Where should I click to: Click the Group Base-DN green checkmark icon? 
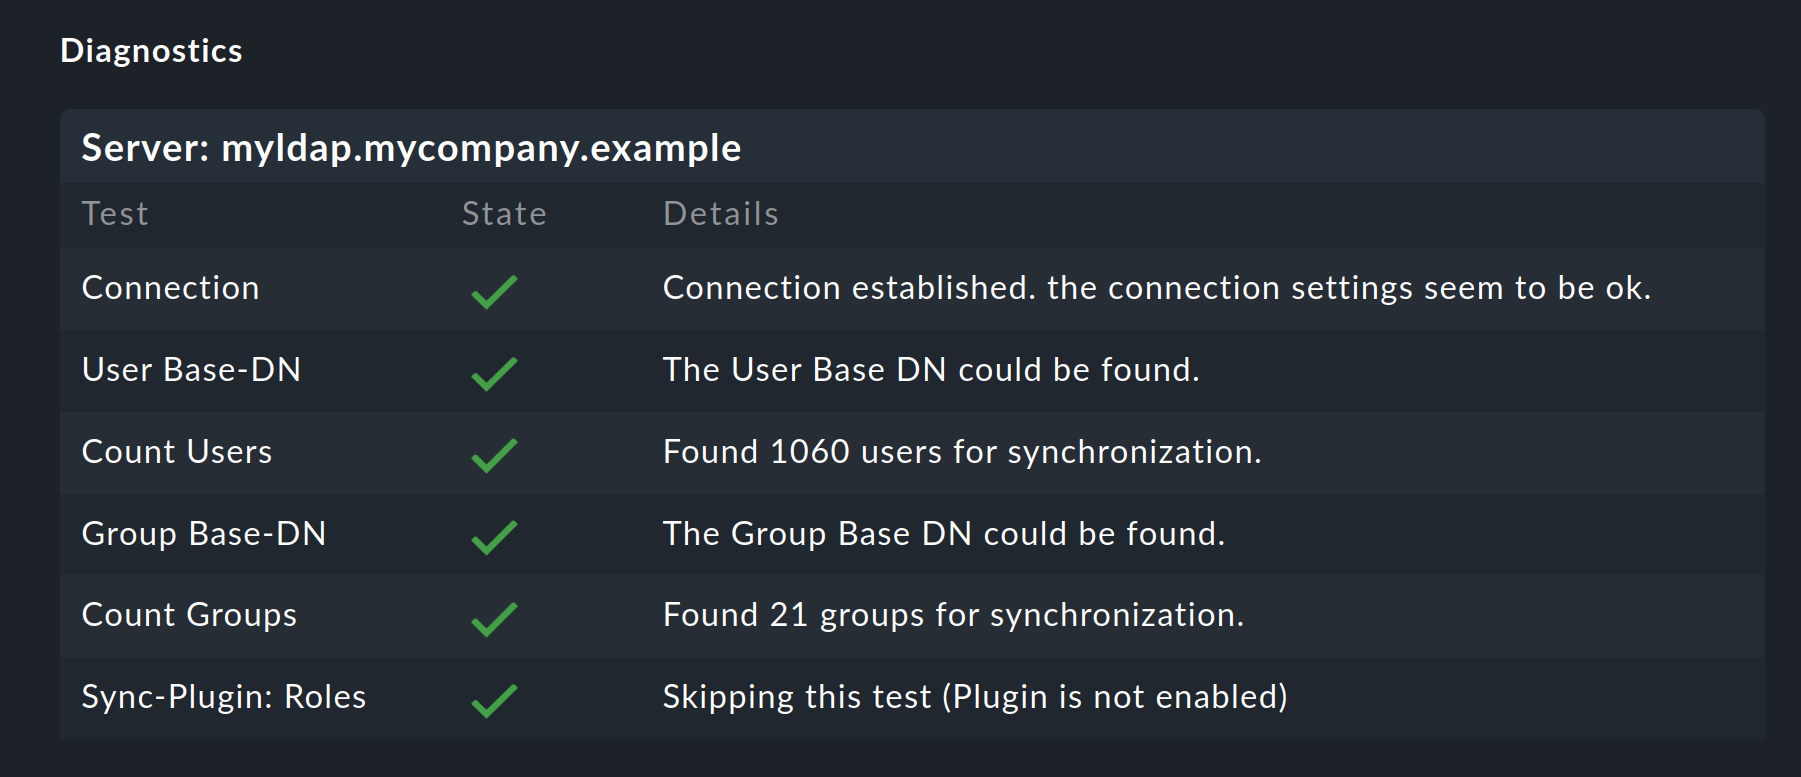[492, 535]
